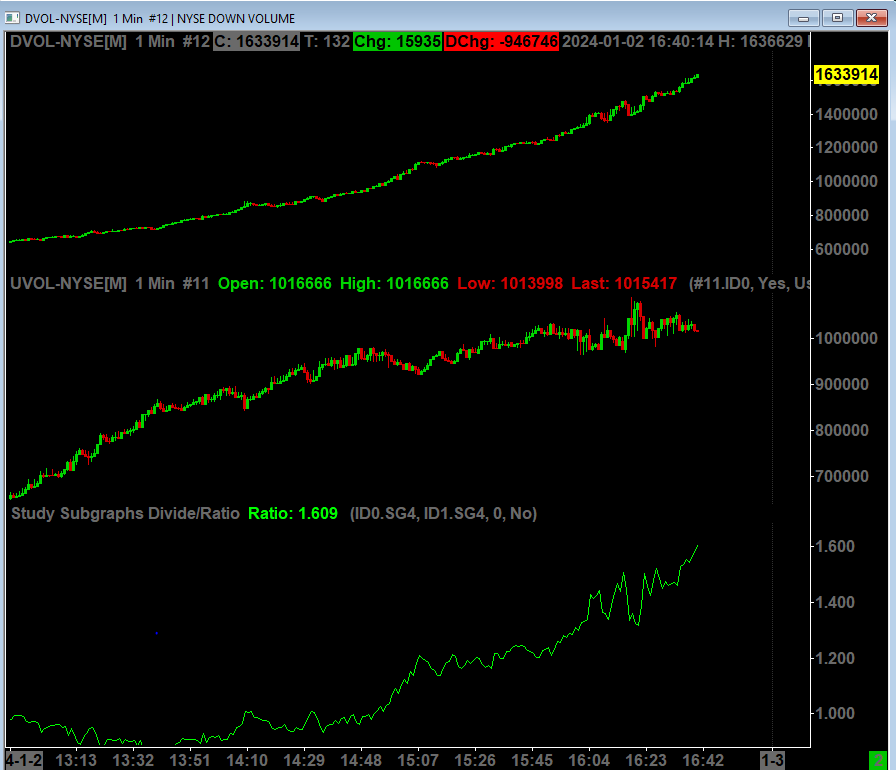Viewport: 896px width, 770px height.
Task: Click the 1-3 date marker on time axis
Action: (x=772, y=761)
